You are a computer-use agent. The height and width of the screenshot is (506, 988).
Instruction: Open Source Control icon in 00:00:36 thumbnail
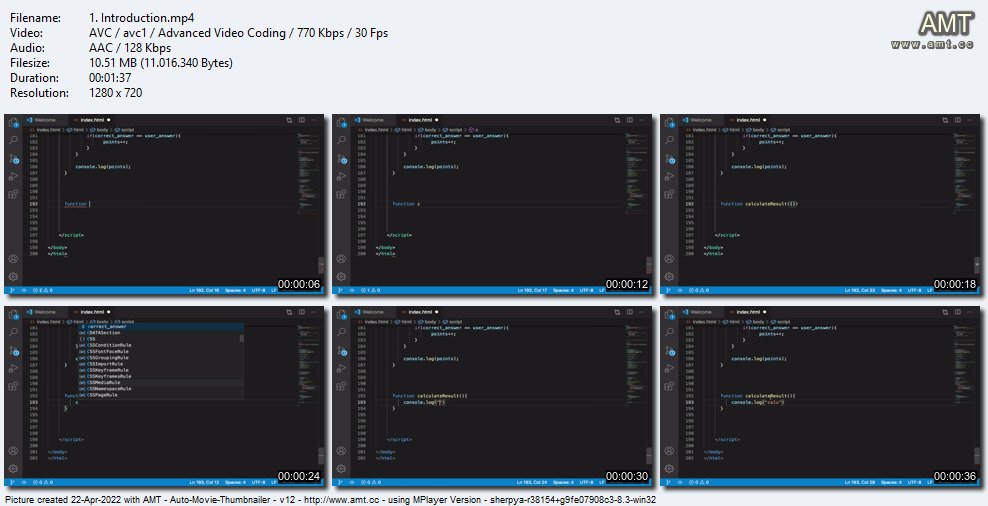click(x=669, y=350)
